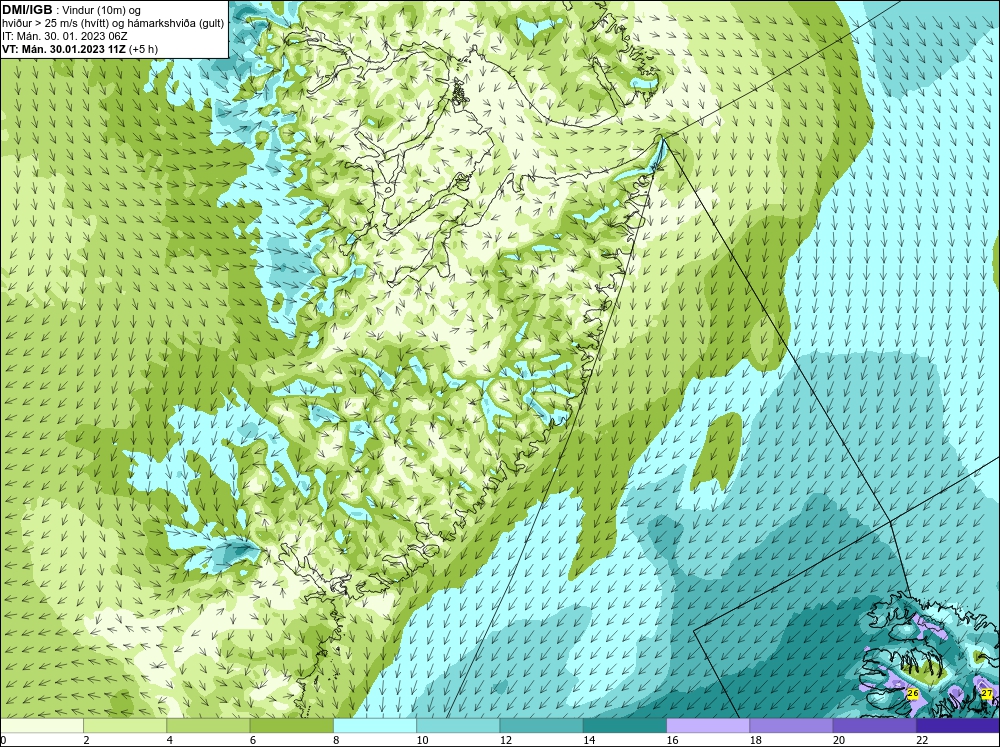Image resolution: width=1000 pixels, height=747 pixels.
Task: Click the 6–8 m/s olive green legend swatch
Action: 291,725
